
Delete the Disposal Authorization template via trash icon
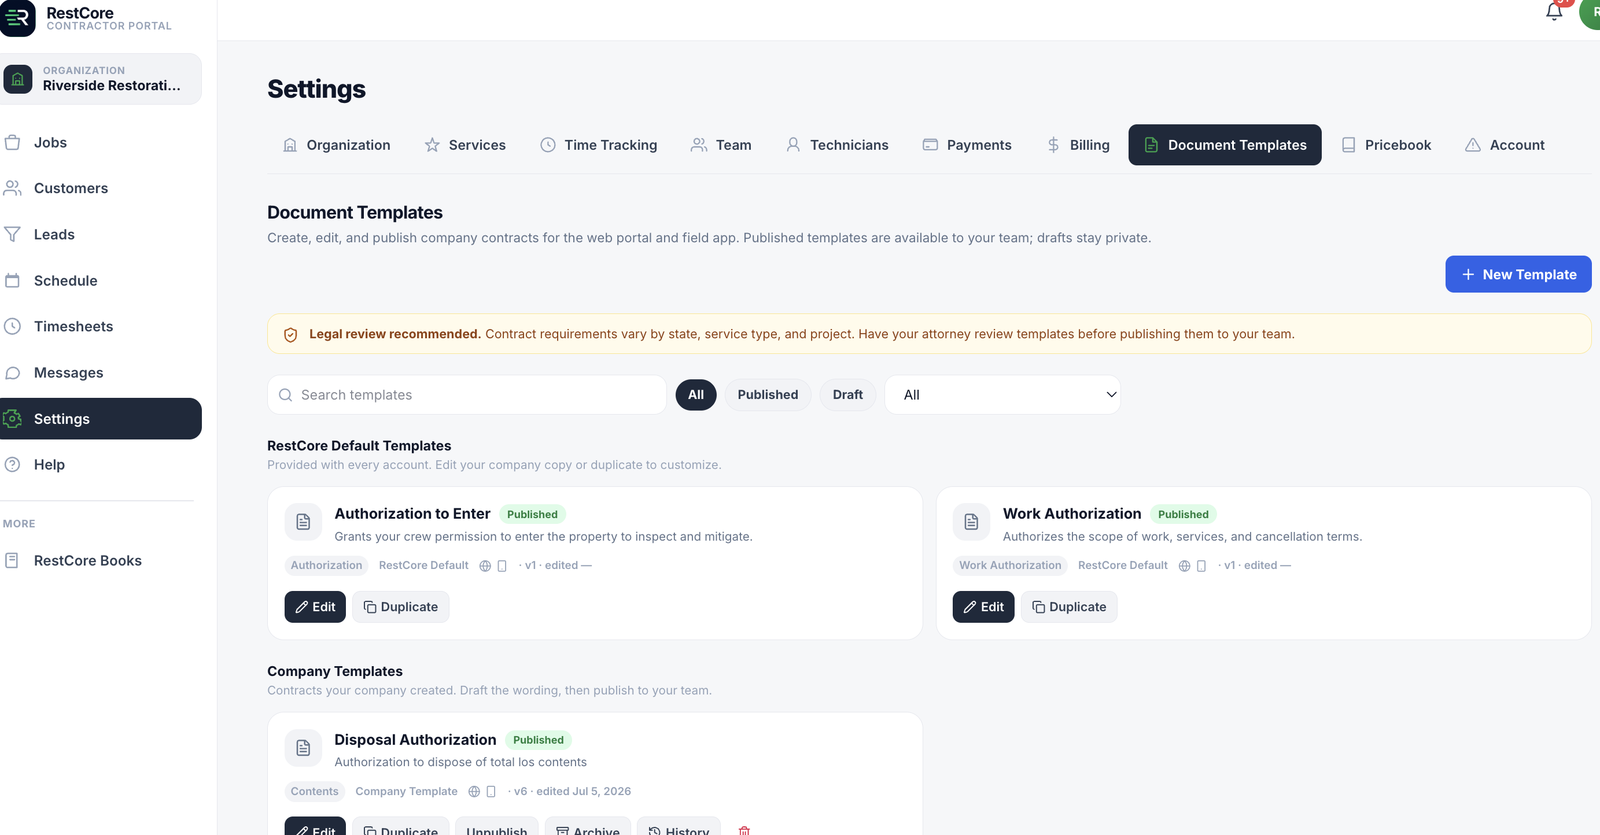point(744,831)
